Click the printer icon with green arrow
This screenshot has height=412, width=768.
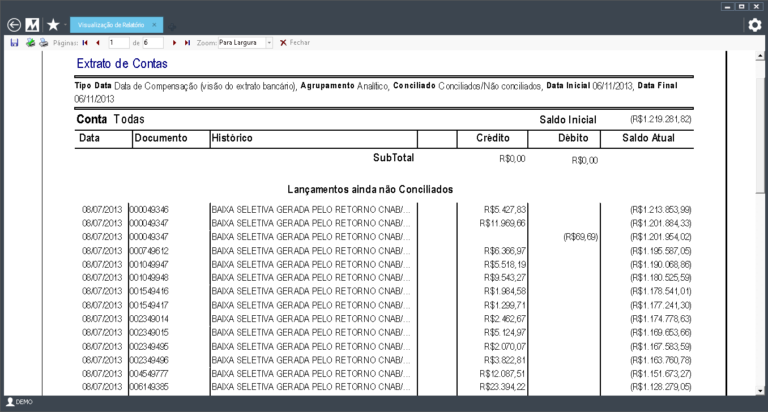tap(30, 43)
